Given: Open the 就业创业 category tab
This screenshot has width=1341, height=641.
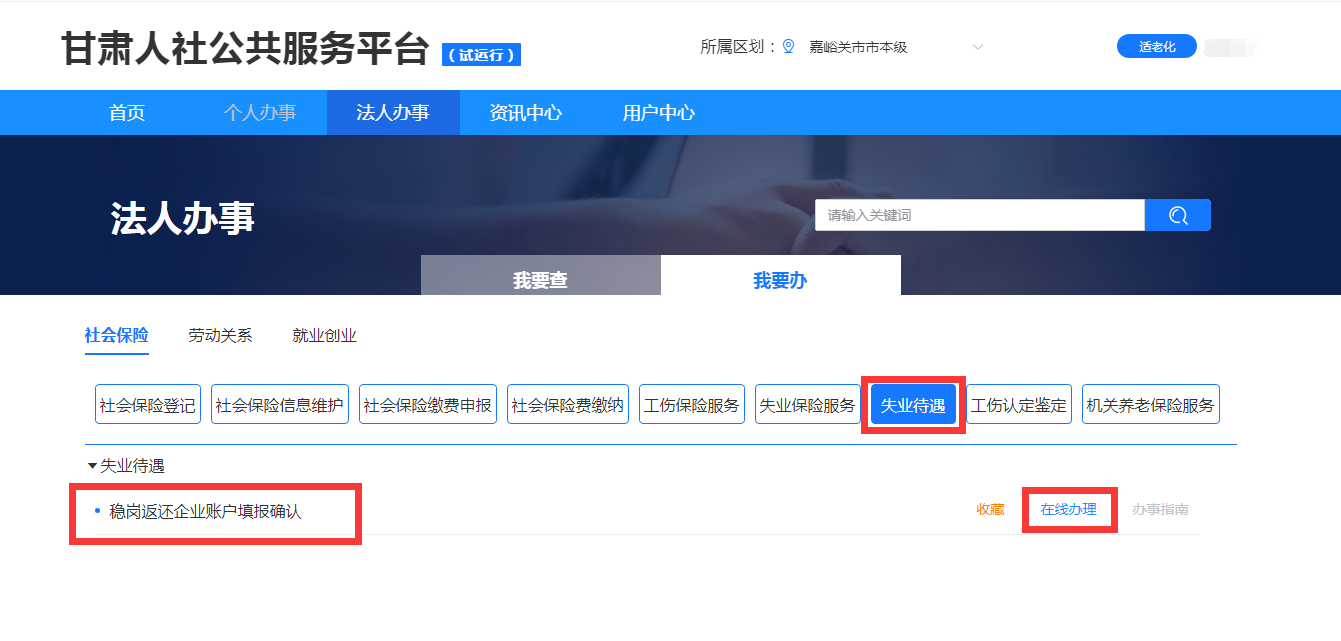Looking at the screenshot, I should click(x=324, y=336).
